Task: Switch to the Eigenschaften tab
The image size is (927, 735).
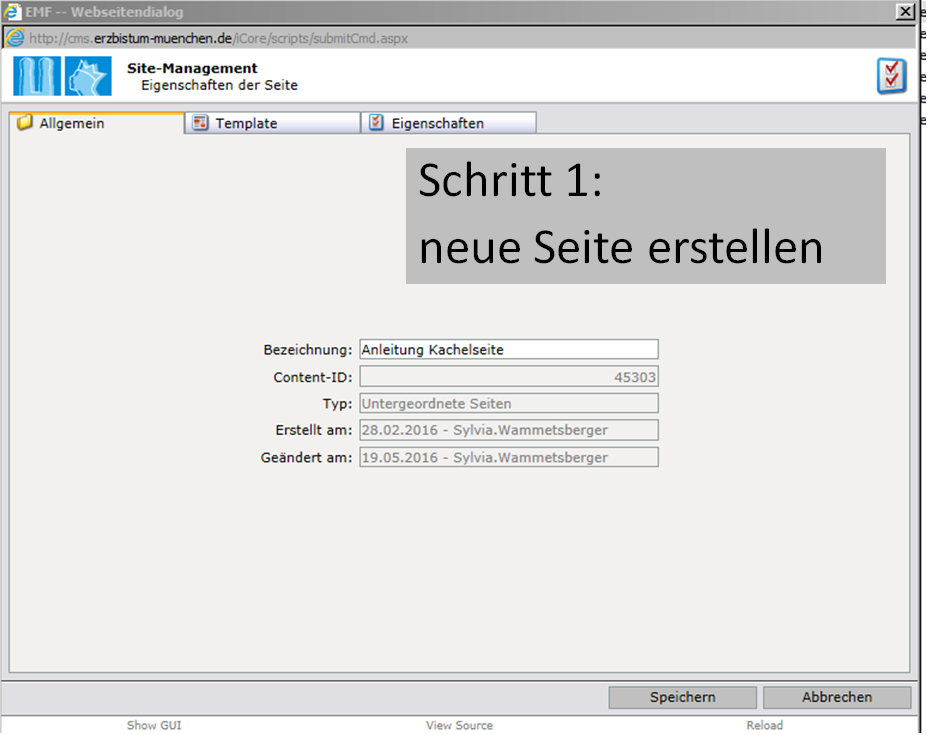Action: pyautogui.click(x=449, y=123)
